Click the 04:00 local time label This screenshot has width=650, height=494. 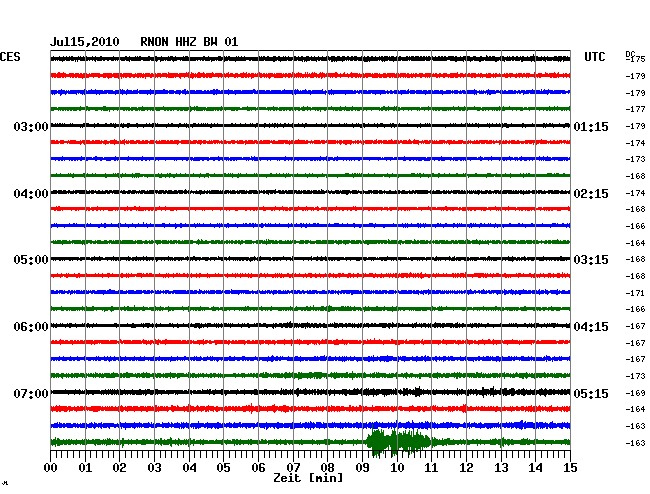31,194
